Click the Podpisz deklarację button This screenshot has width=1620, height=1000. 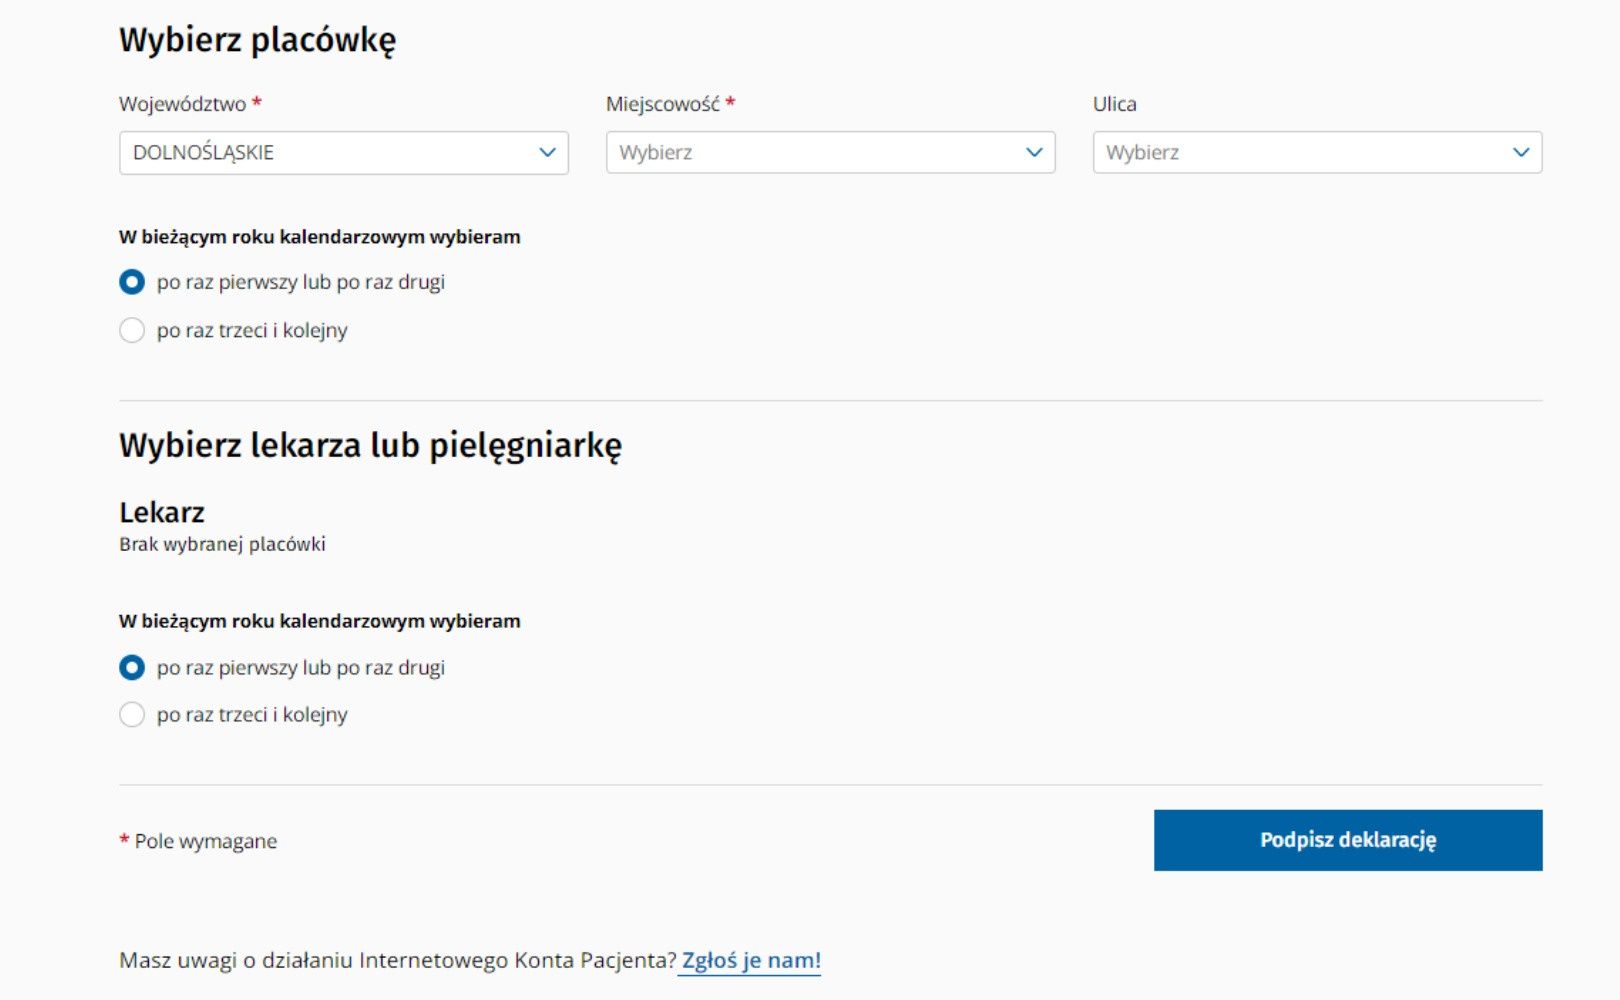(1348, 840)
